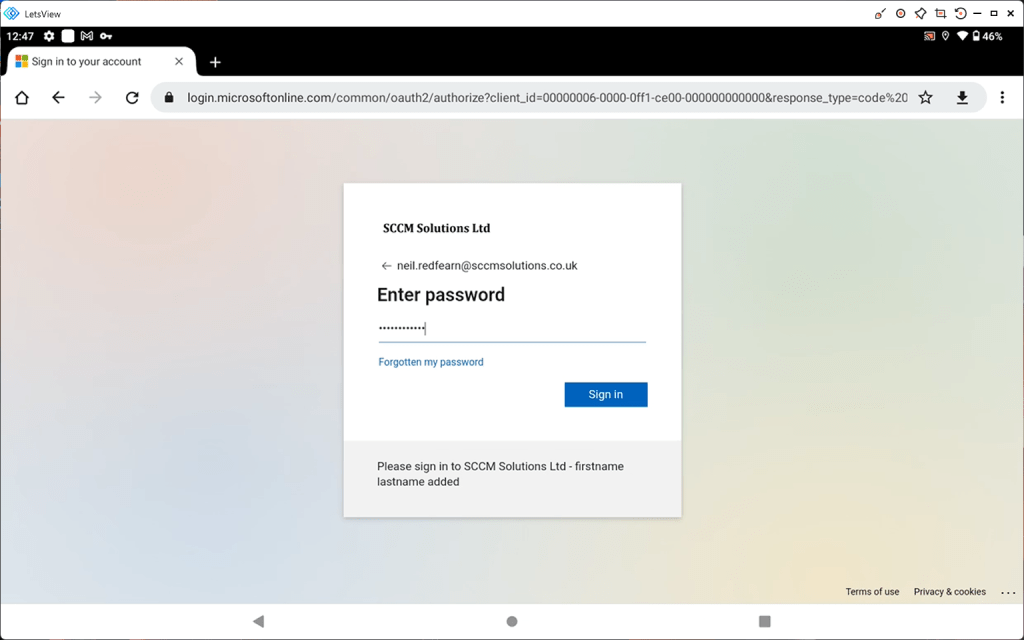Go back using browser back arrow
Screen dimensions: 1024x640
58,98
